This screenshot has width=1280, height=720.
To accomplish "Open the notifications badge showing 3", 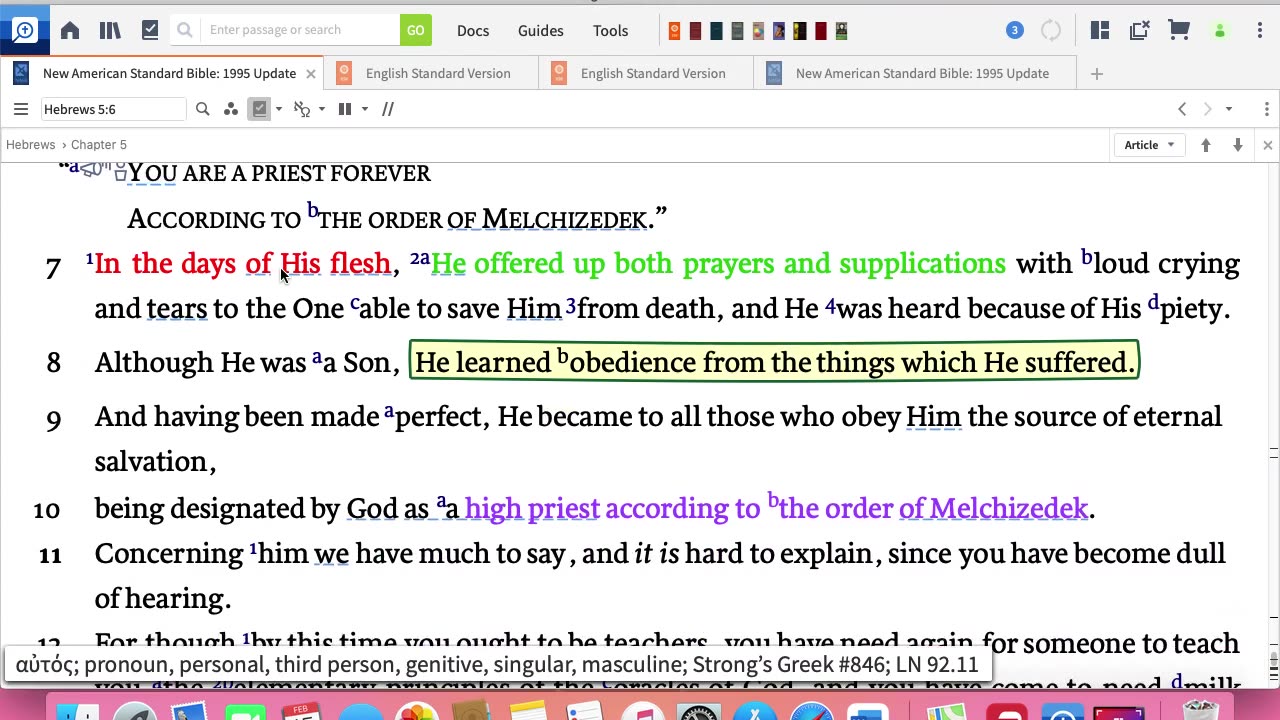I will pos(1014,30).
